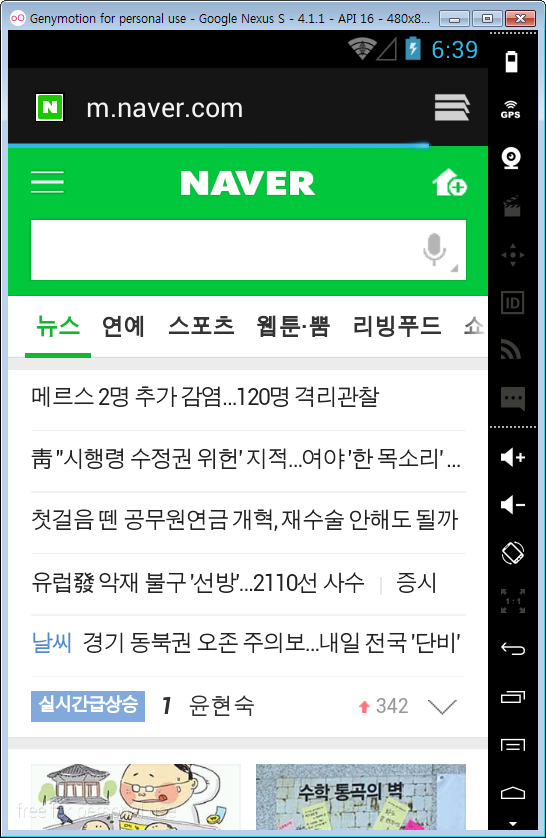This screenshot has height=838, width=546.
Task: Decrease emulator volume with speaker minus
Action: pos(513,505)
